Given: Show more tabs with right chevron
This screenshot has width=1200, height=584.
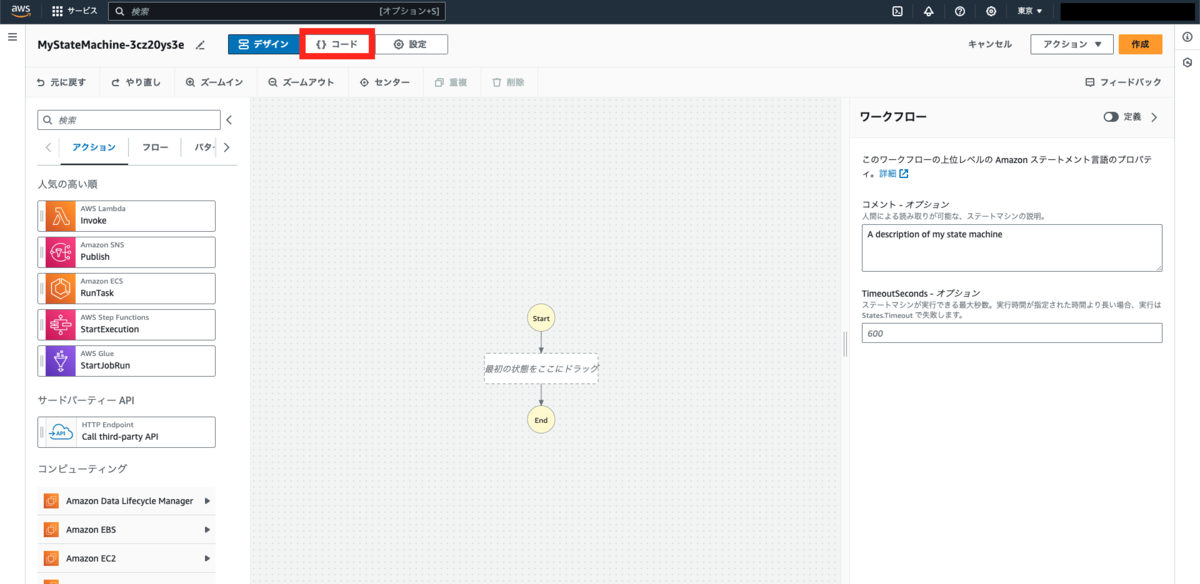Looking at the screenshot, I should [x=227, y=147].
